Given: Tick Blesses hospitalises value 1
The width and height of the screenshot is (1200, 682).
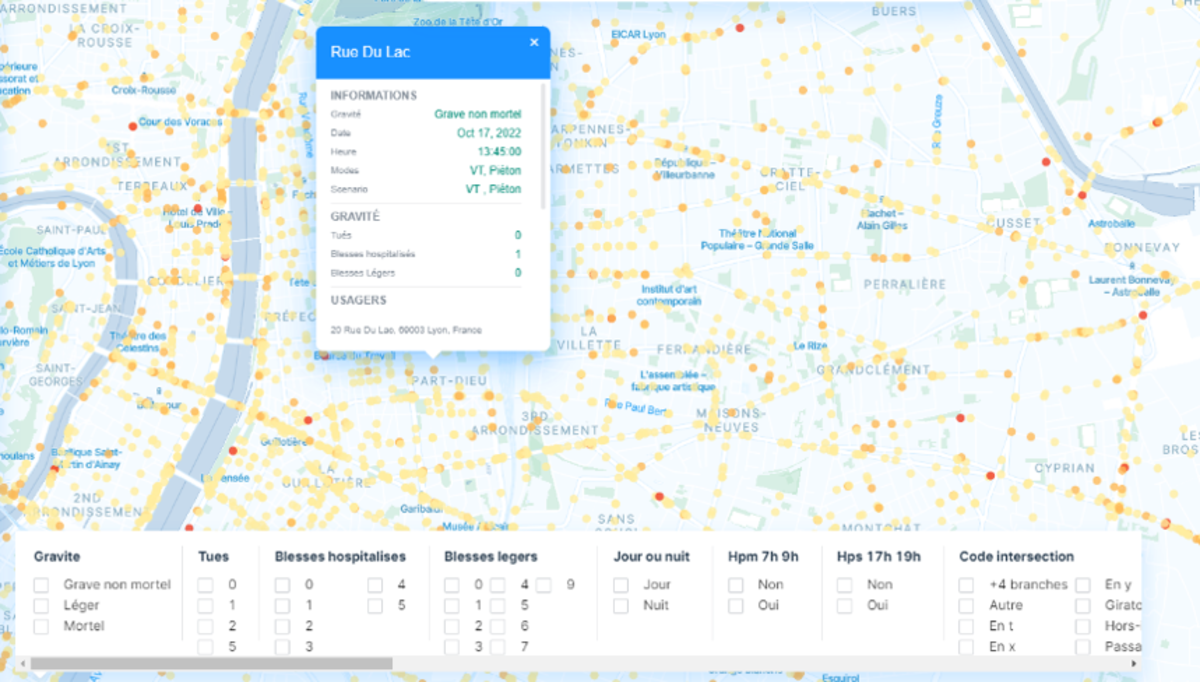Looking at the screenshot, I should click(282, 606).
